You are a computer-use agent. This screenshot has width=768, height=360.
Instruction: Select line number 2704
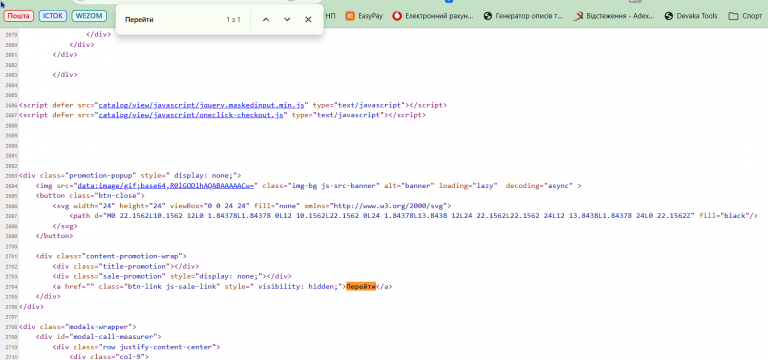[x=10, y=287]
